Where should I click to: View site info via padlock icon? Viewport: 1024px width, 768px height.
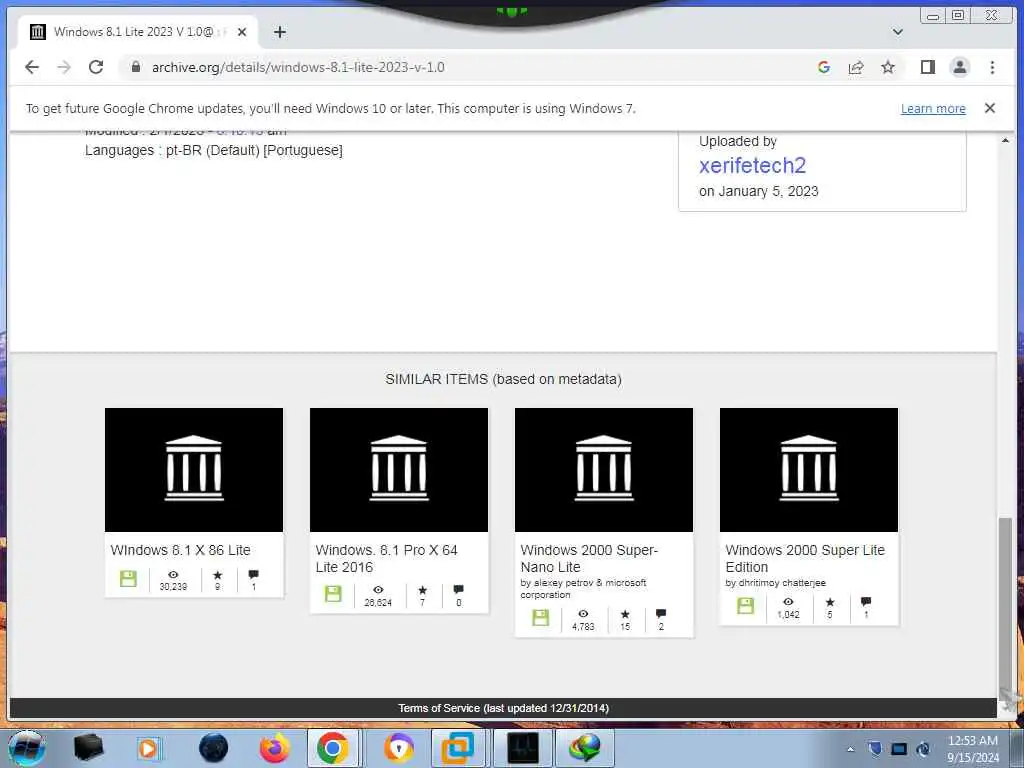(136, 67)
